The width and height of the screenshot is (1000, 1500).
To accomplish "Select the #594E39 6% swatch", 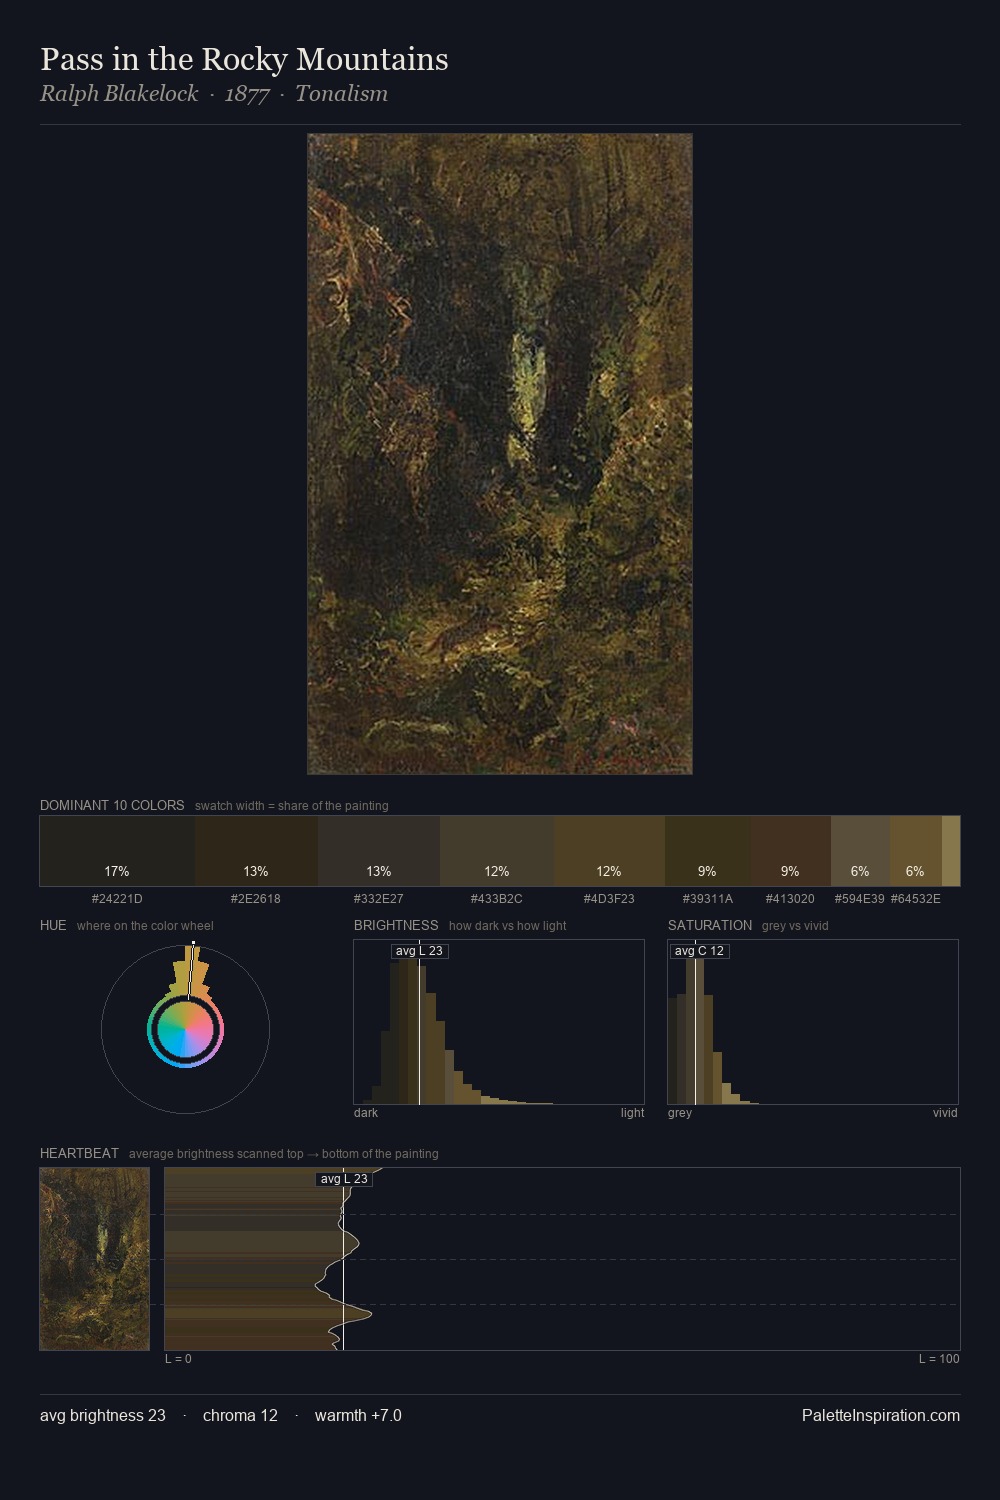I will 860,851.
